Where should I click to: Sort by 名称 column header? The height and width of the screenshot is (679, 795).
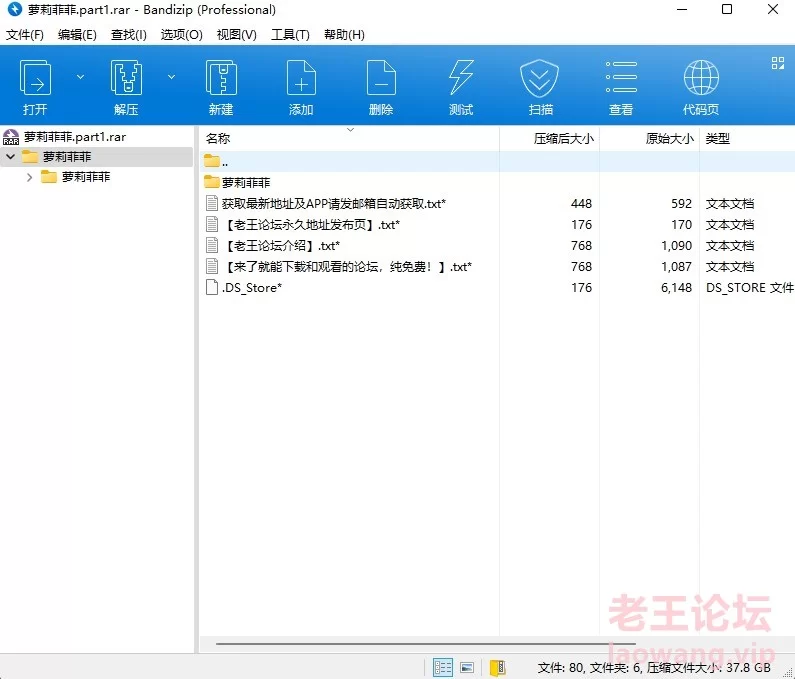tap(218, 138)
